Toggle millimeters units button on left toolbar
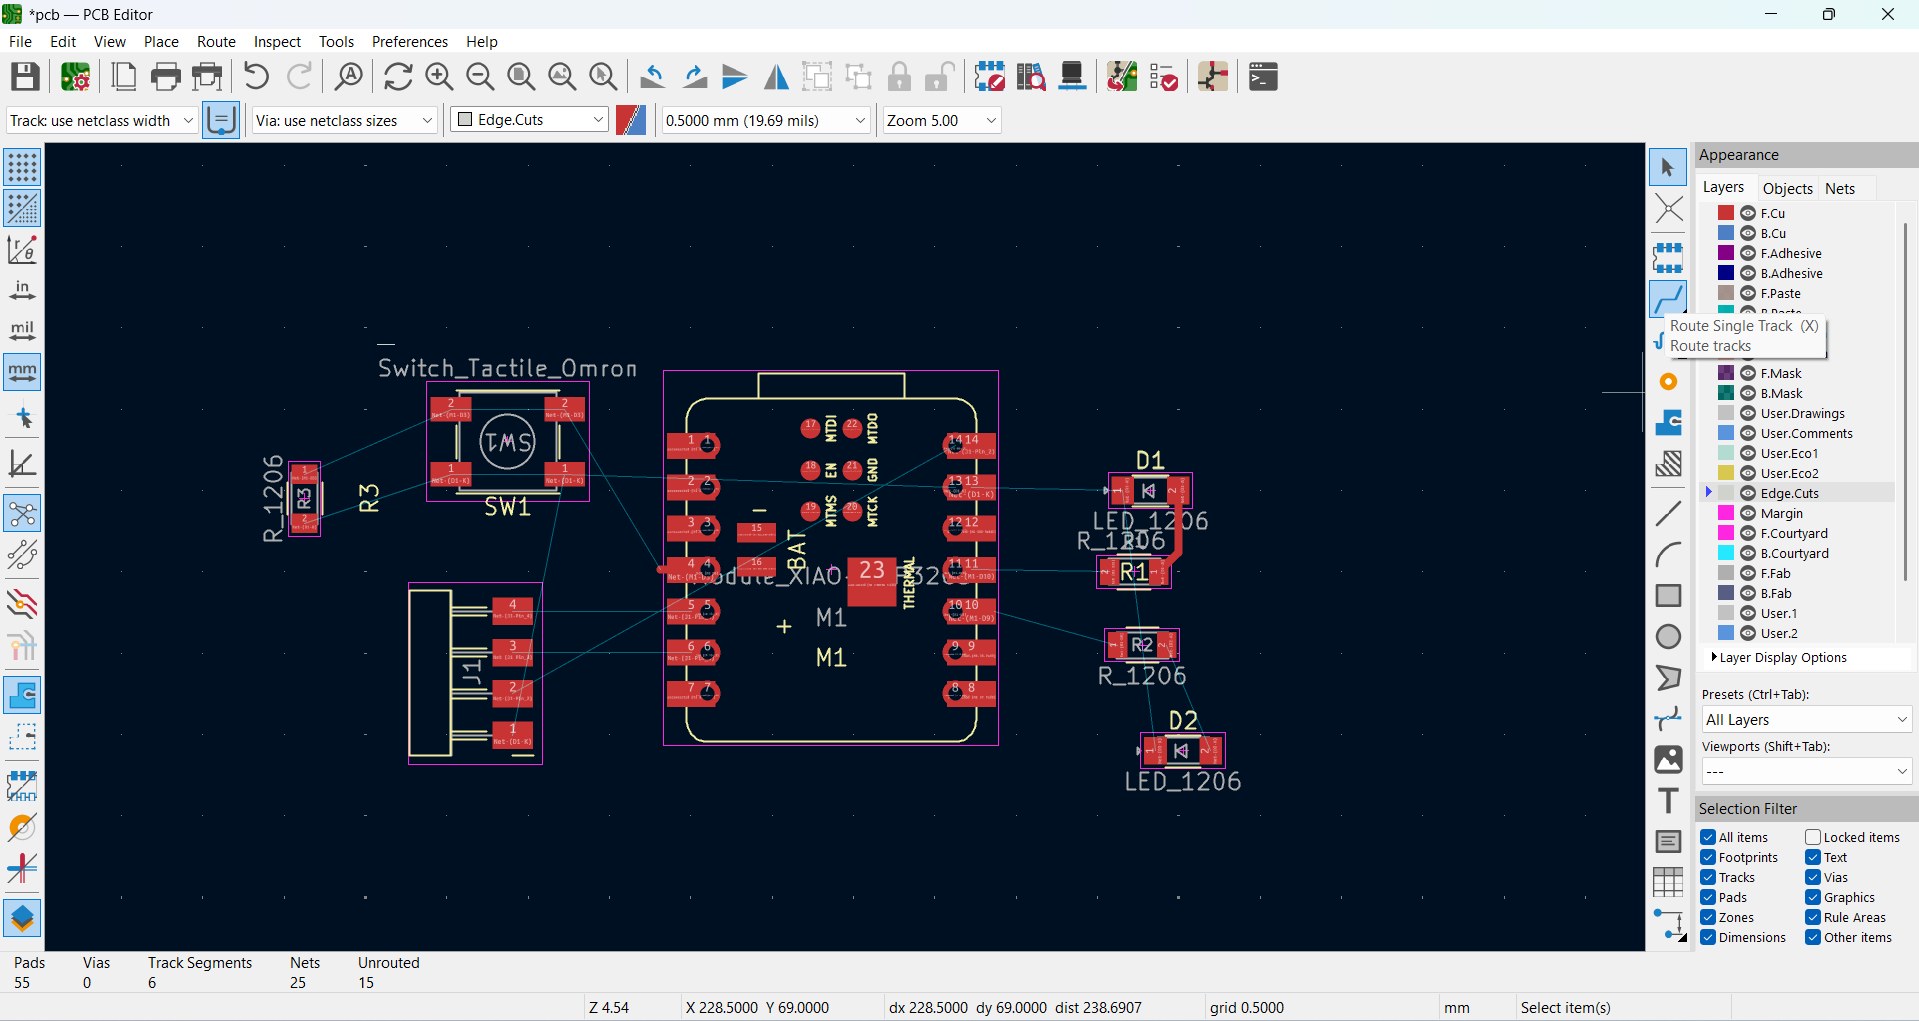This screenshot has width=1919, height=1021. [x=22, y=372]
